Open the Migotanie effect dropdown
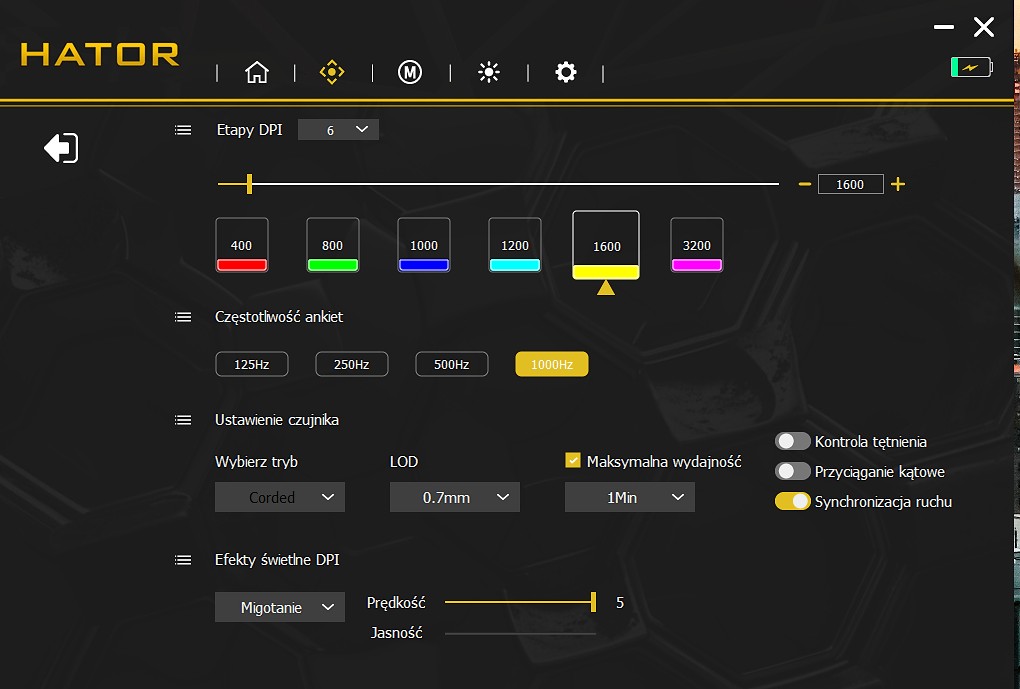Image resolution: width=1020 pixels, height=689 pixels. [x=280, y=606]
